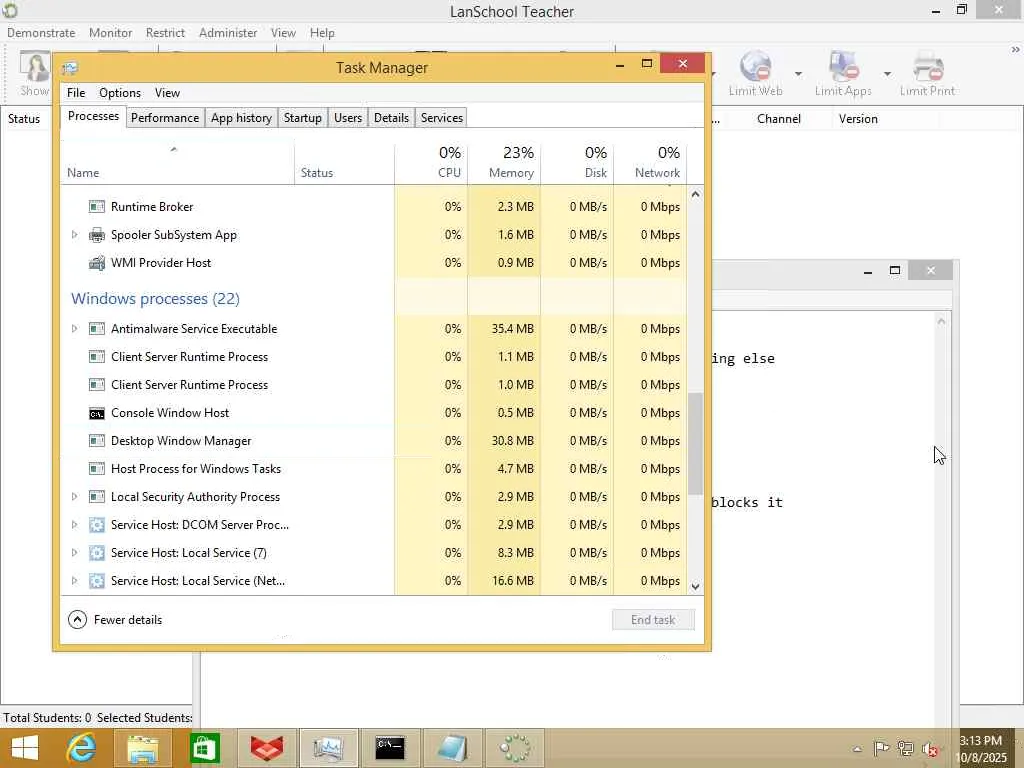
Task: Click the WMI Provider Host icon
Action: (x=97, y=263)
